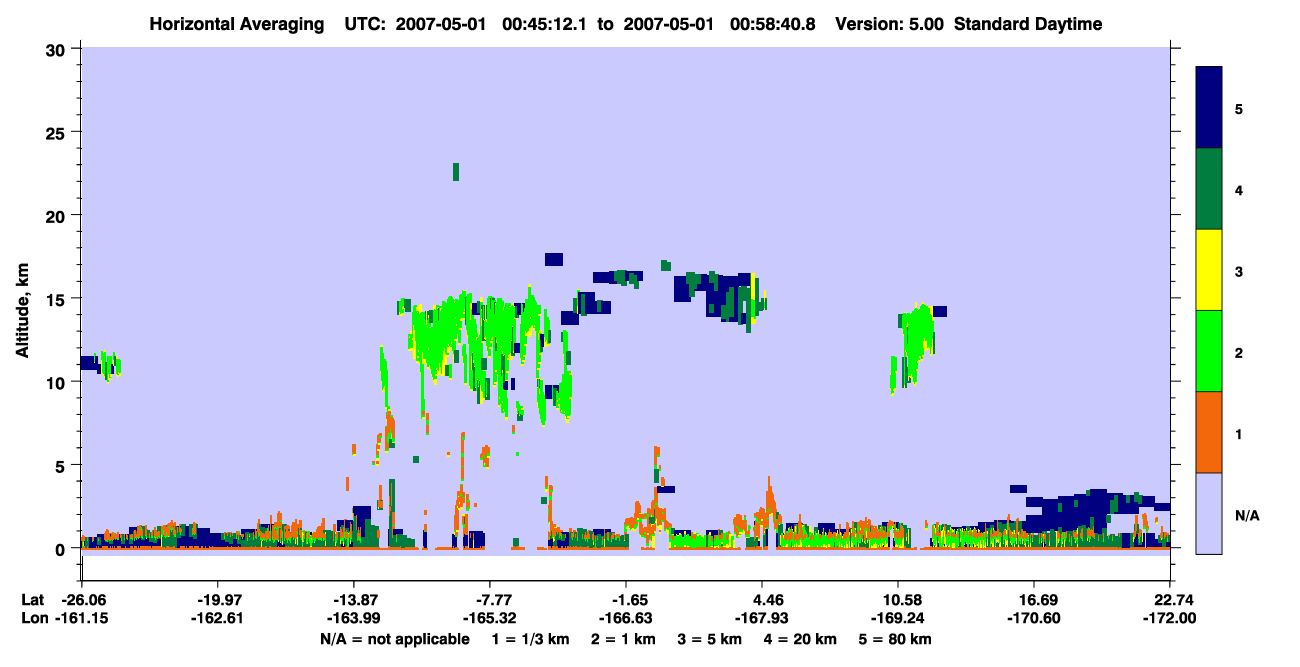Screen dimensions: 1300x667
Task: Click the latitude value -13.87
Action: 354,600
